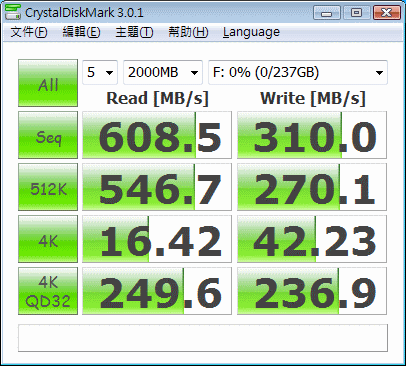The image size is (406, 366).
Task: Start the 4K QD32 benchmark test
Action: (48, 291)
